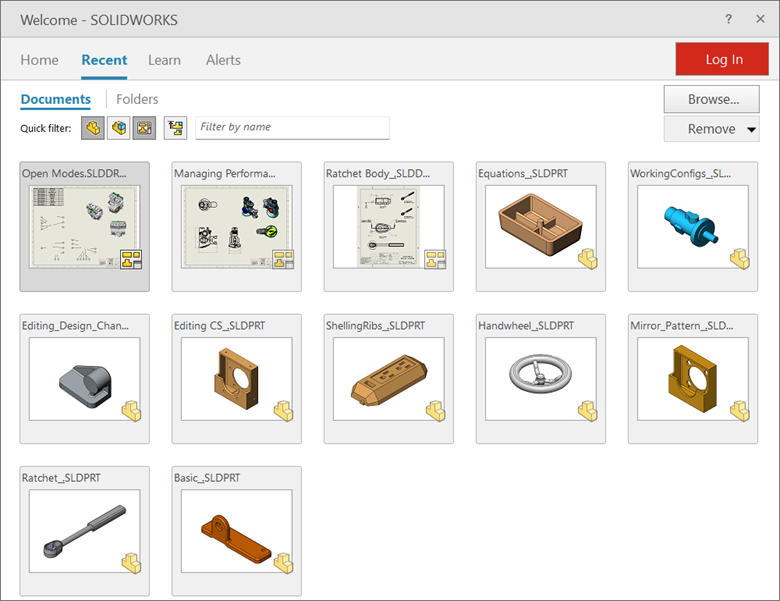
Task: Click the part icon on Handwheel tile
Action: [x=588, y=411]
